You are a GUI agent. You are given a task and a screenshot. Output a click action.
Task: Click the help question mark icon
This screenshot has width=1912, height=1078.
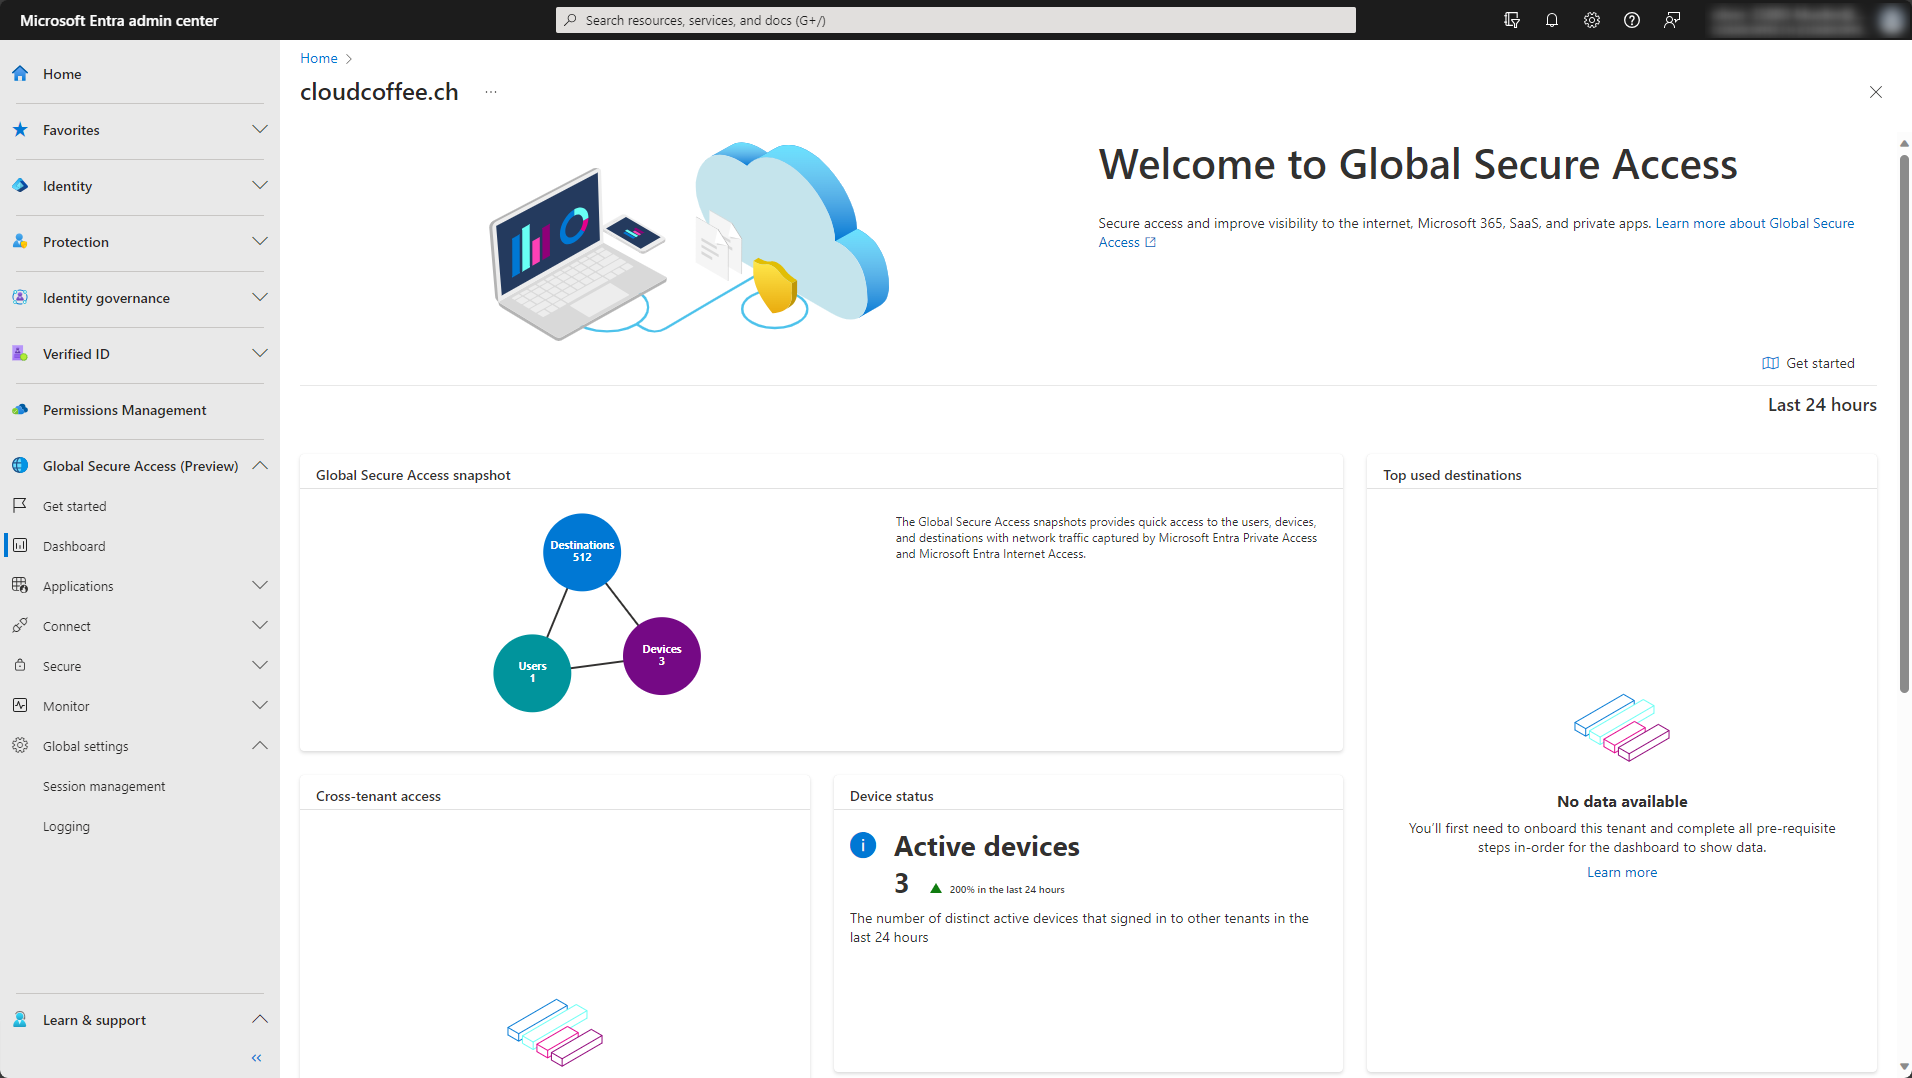click(1631, 20)
